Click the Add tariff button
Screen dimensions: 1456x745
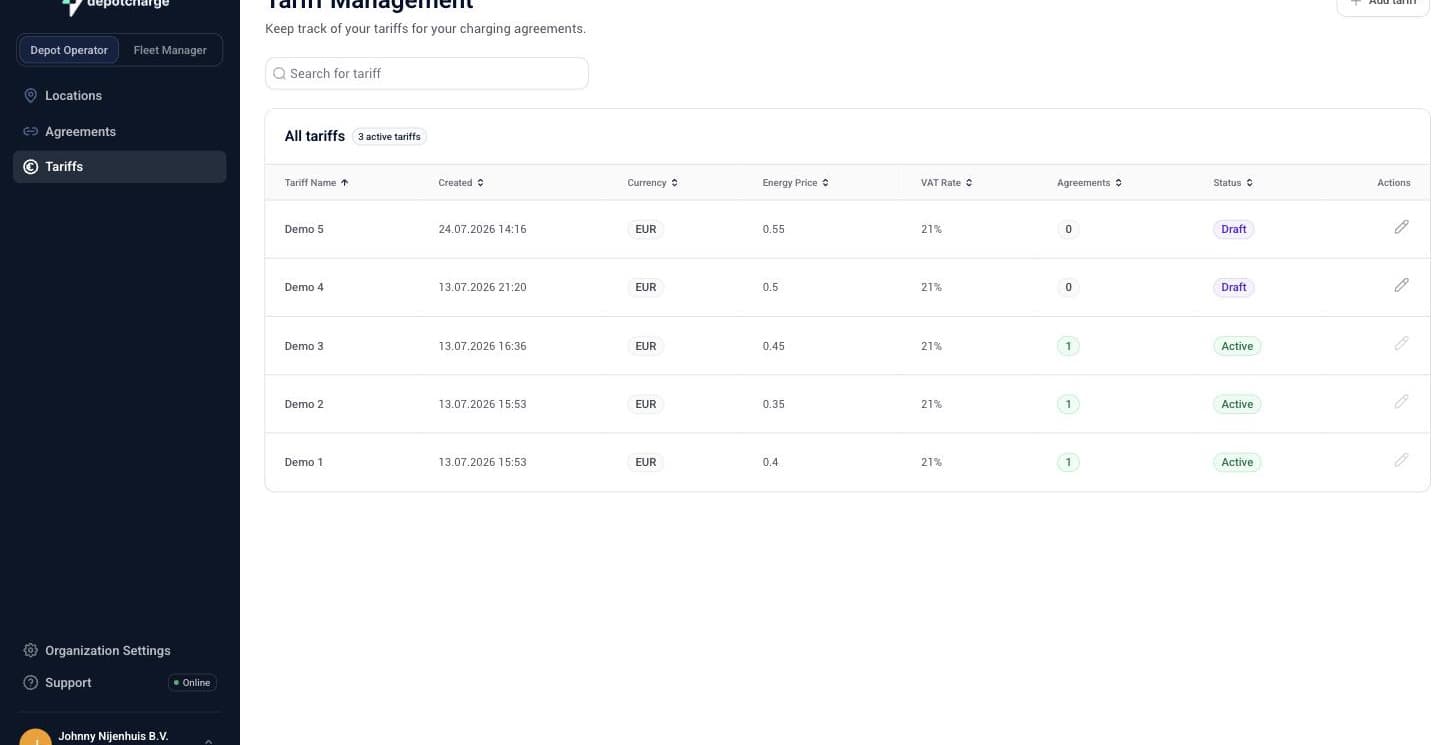(1383, 4)
